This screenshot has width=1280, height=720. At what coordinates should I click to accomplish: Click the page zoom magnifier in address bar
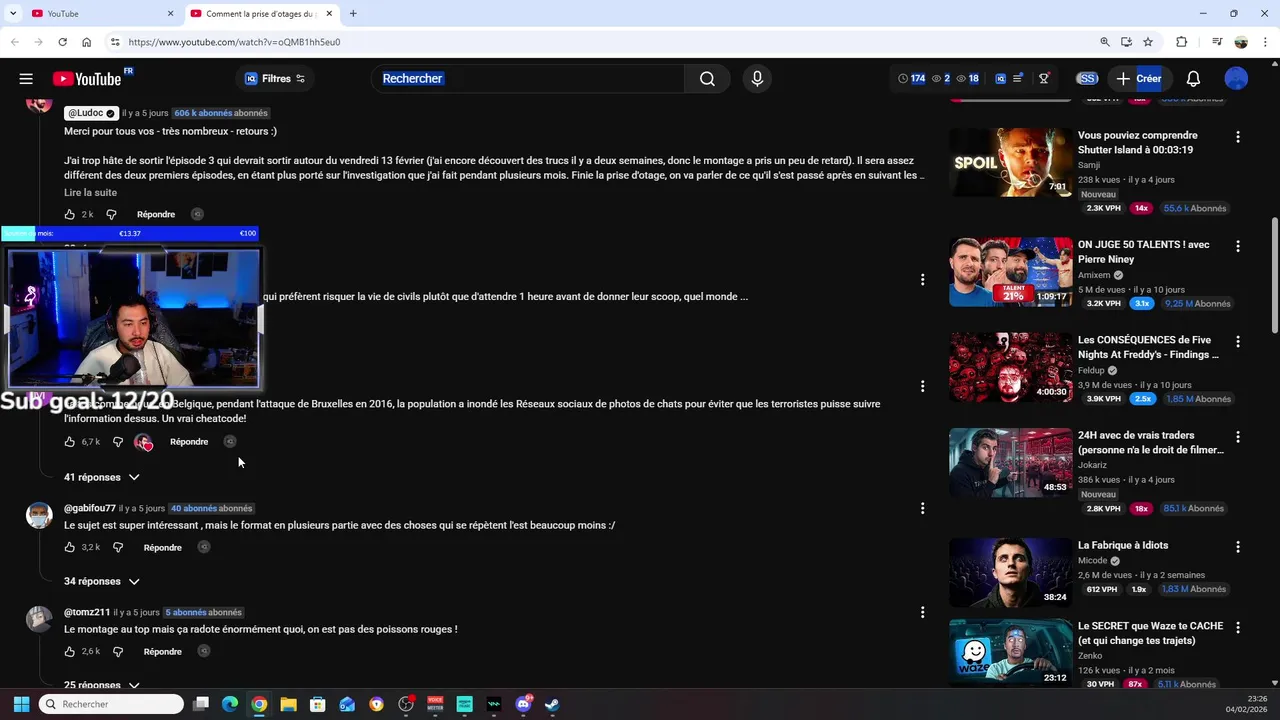1105,42
